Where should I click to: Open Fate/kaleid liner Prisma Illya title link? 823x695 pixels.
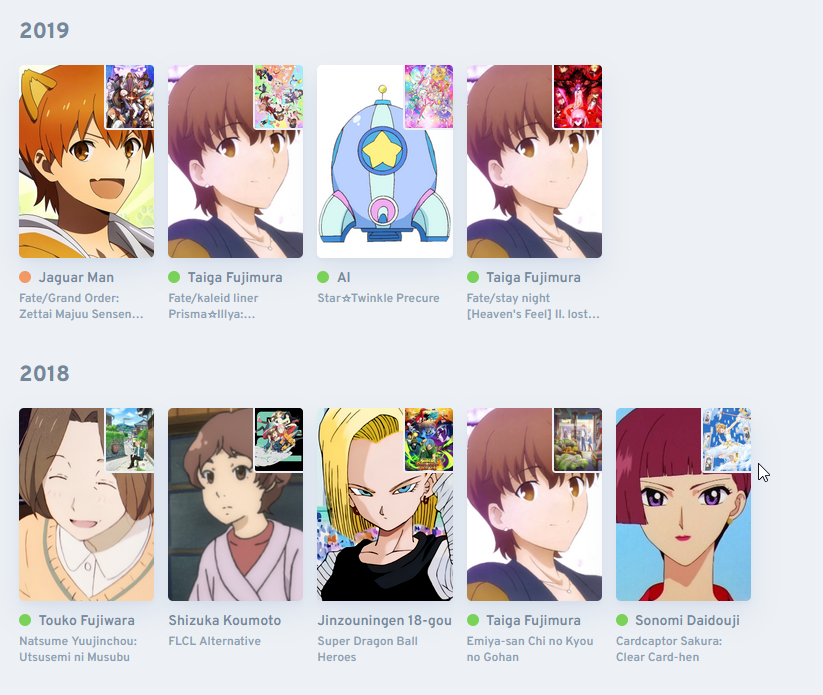[213, 306]
